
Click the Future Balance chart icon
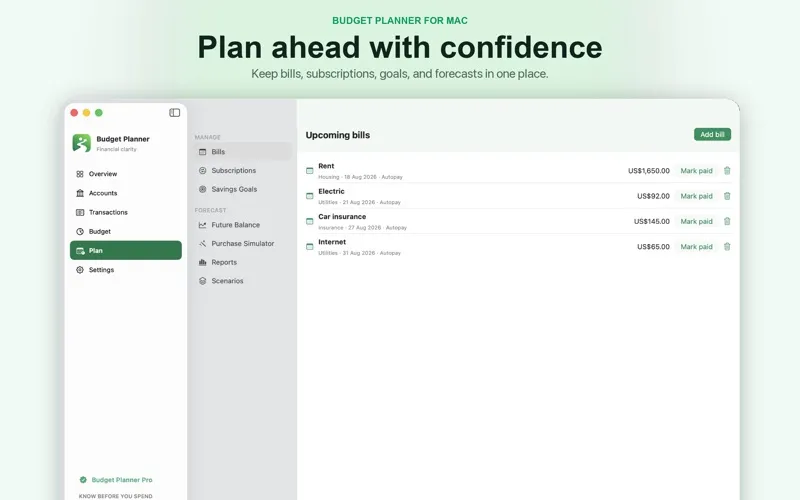tap(203, 224)
